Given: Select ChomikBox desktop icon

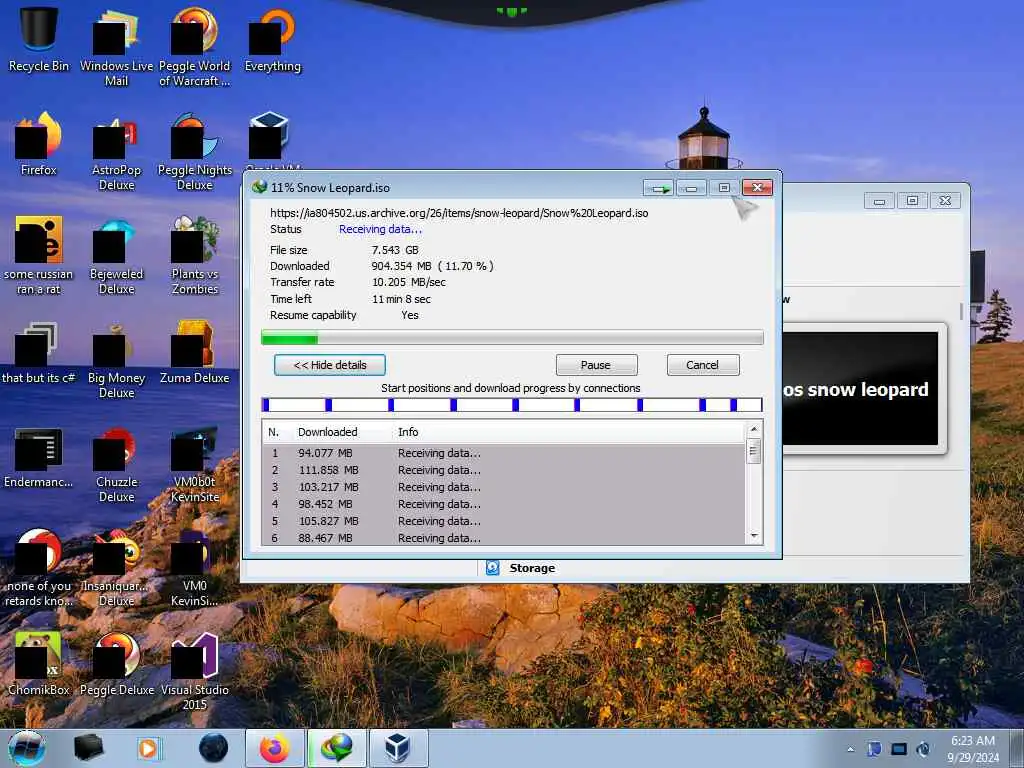Looking at the screenshot, I should 39,664.
